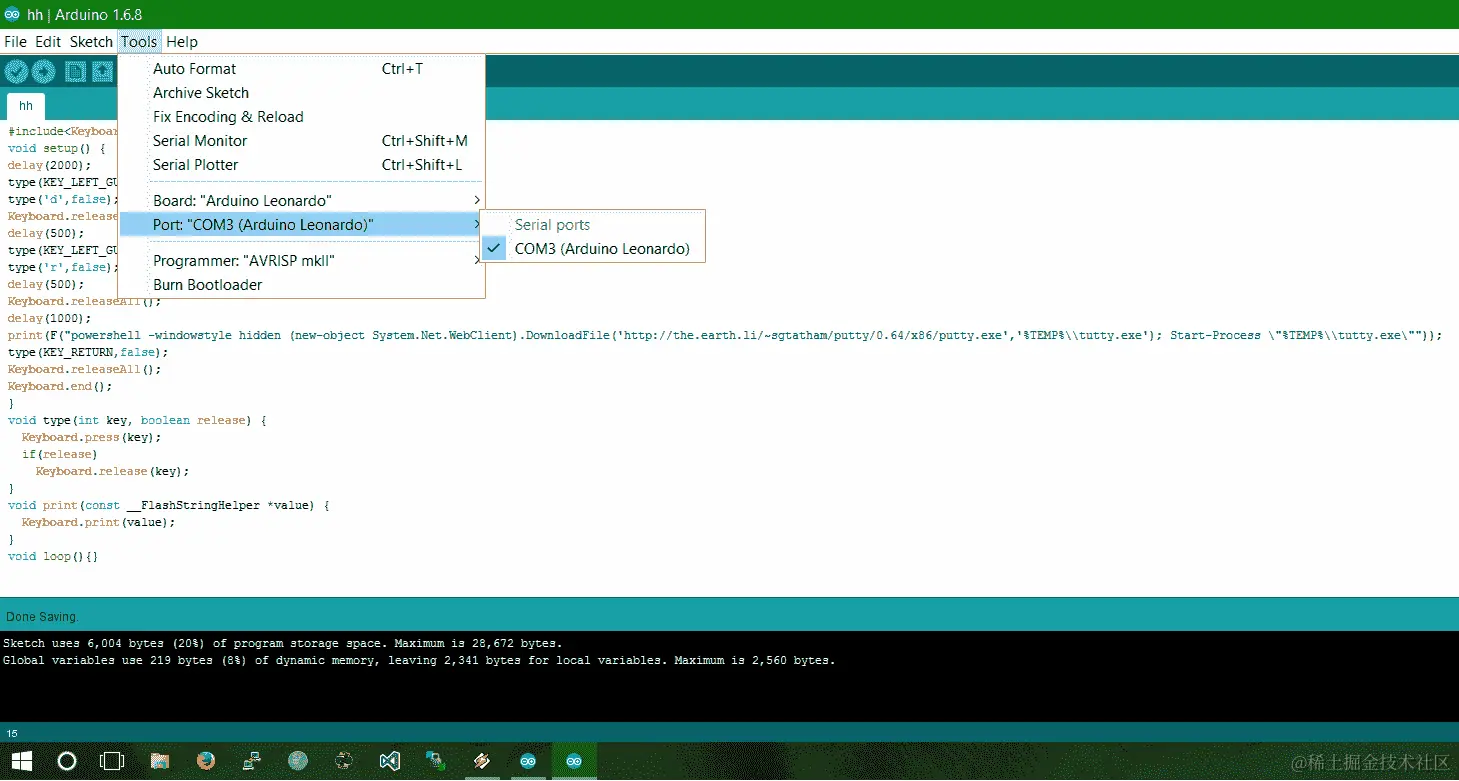Choose Burn Bootloader
The width and height of the screenshot is (1459, 781).
301,285
